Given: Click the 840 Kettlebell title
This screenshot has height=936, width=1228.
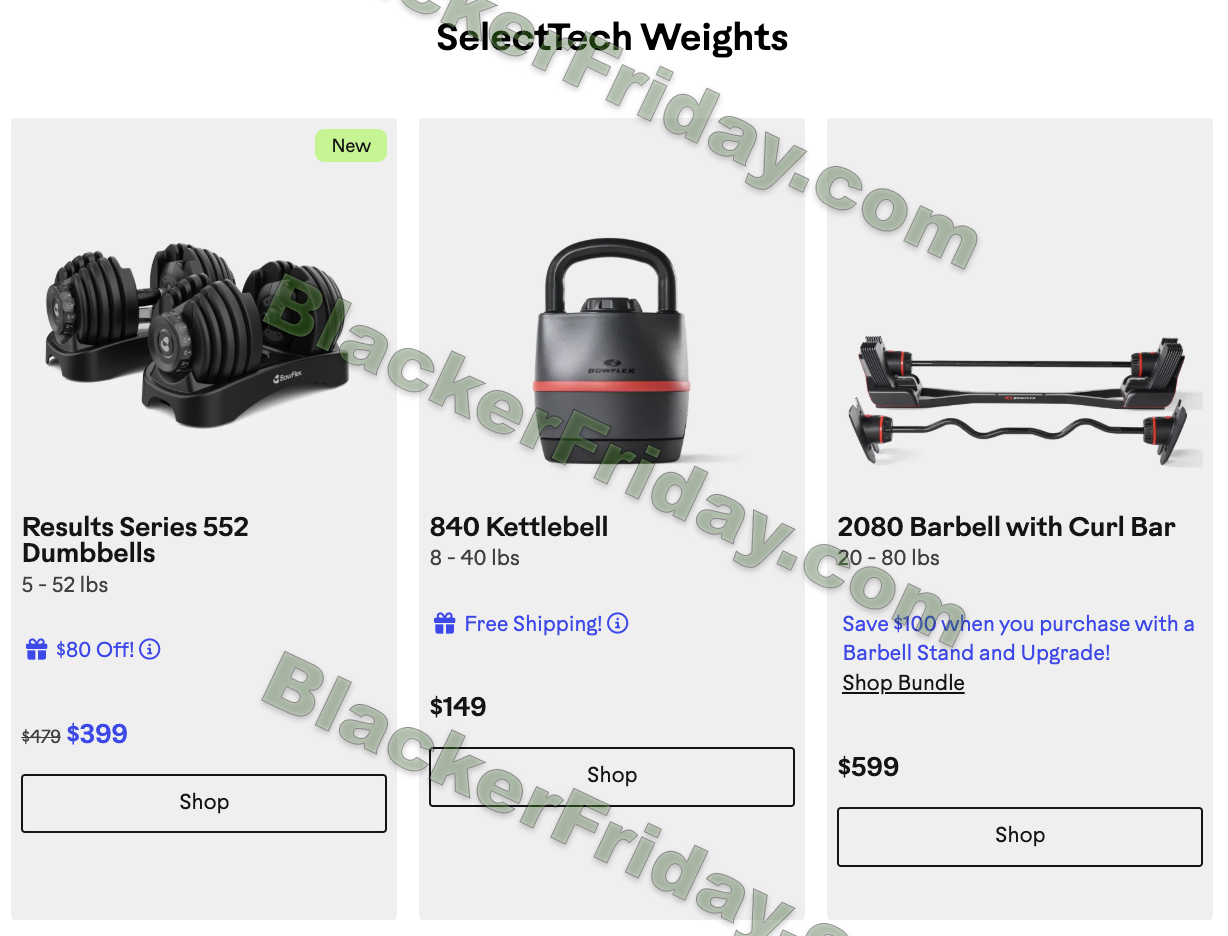Looking at the screenshot, I should click(x=519, y=527).
